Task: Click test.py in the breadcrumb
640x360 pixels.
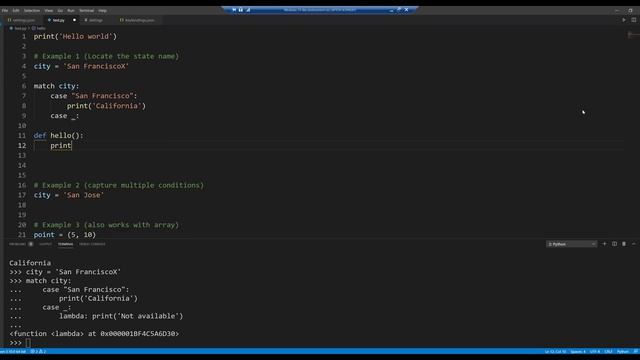Action: (x=20, y=29)
